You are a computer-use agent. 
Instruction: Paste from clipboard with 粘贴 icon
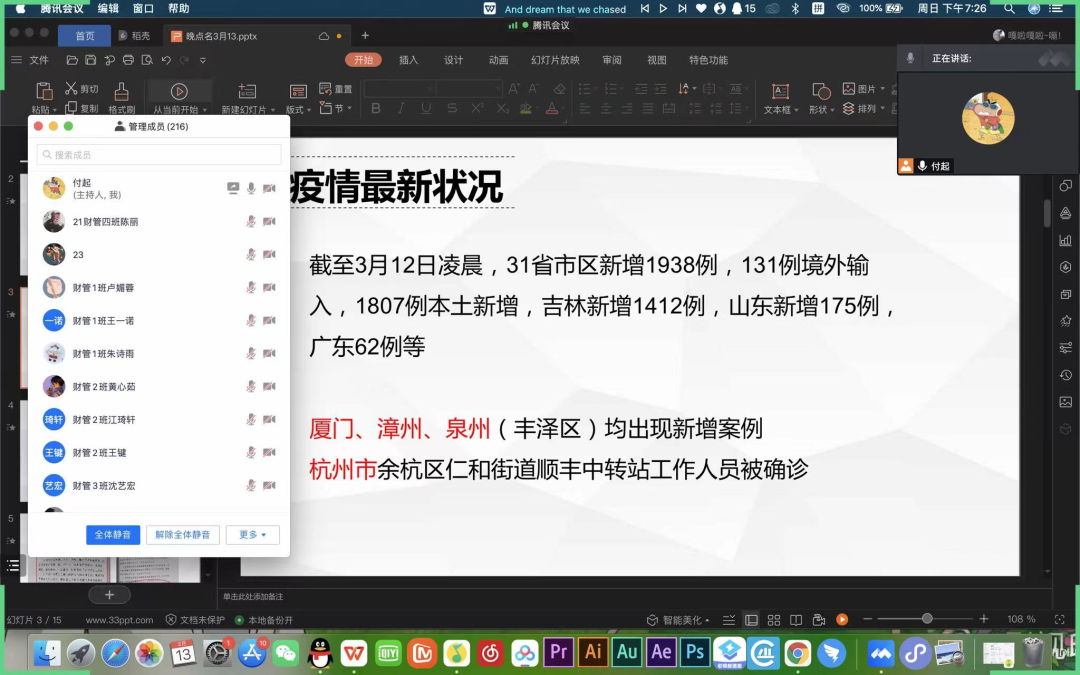43,91
